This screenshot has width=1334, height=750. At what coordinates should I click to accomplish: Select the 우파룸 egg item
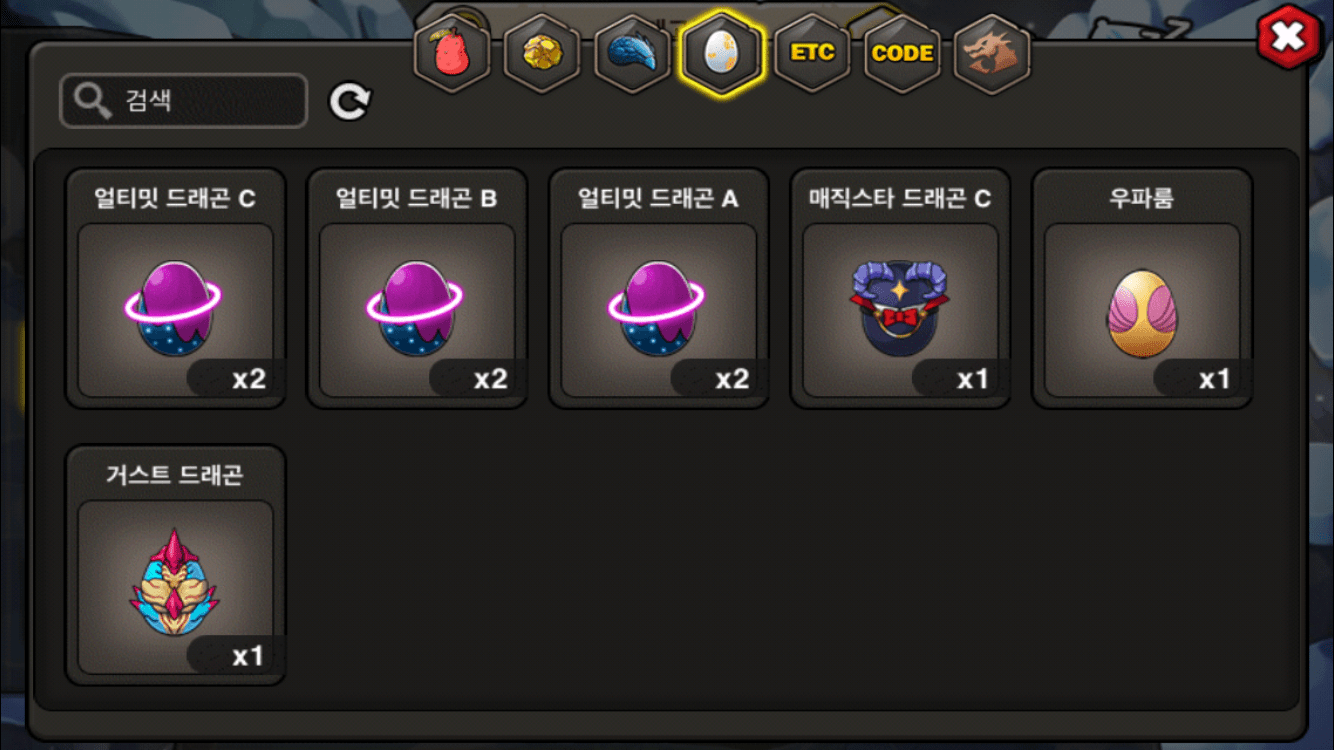pyautogui.click(x=1142, y=288)
